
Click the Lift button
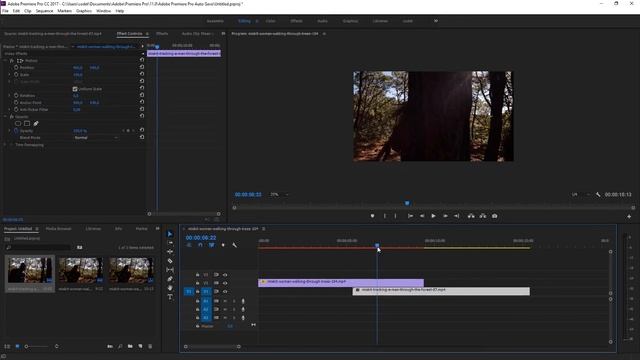click(x=471, y=216)
